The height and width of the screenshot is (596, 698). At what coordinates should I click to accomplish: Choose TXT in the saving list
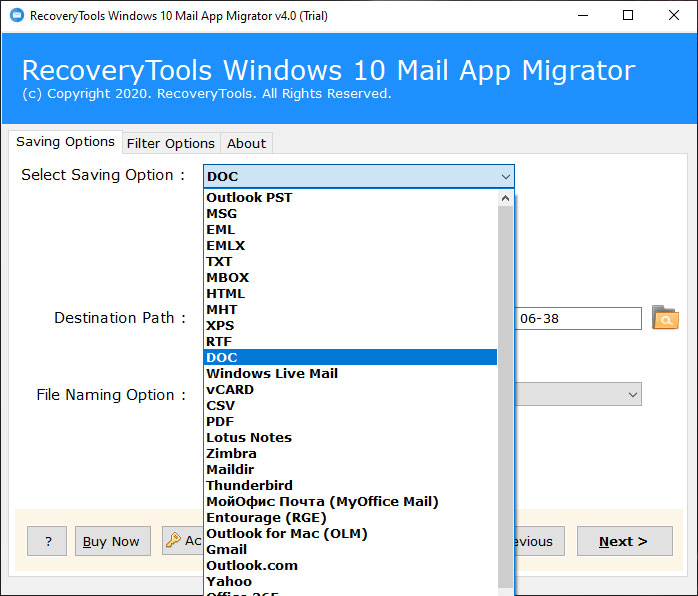[x=350, y=261]
